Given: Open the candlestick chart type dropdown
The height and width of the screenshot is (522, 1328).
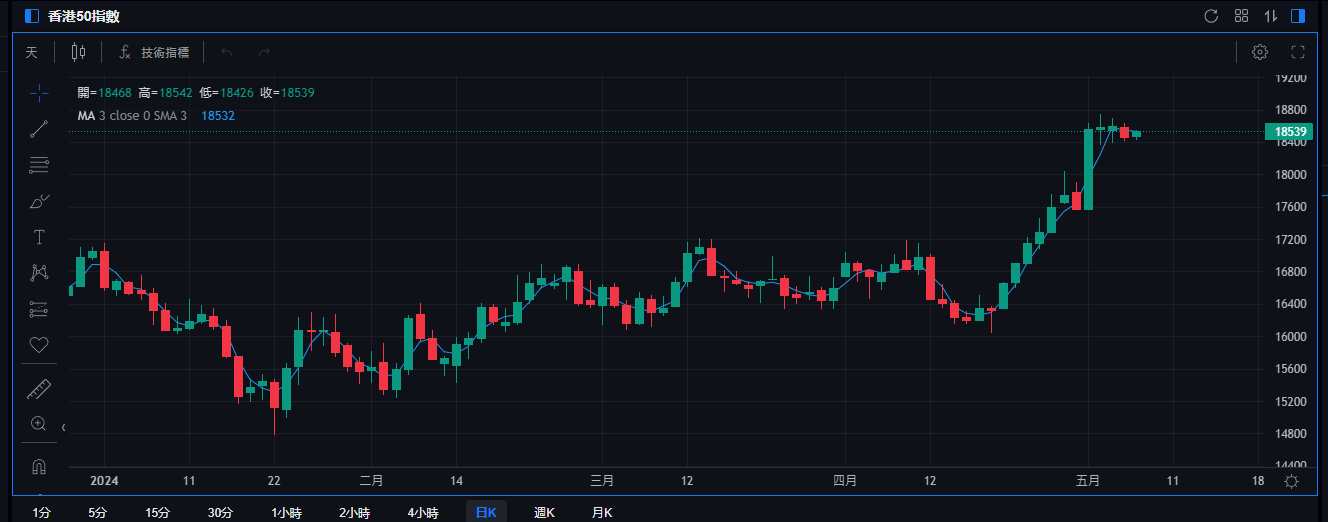Looking at the screenshot, I should 78,52.
